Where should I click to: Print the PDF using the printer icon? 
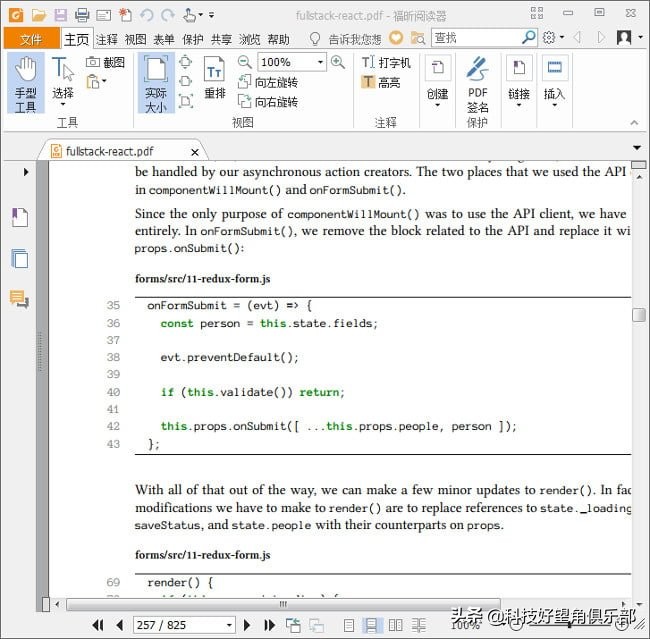point(82,15)
